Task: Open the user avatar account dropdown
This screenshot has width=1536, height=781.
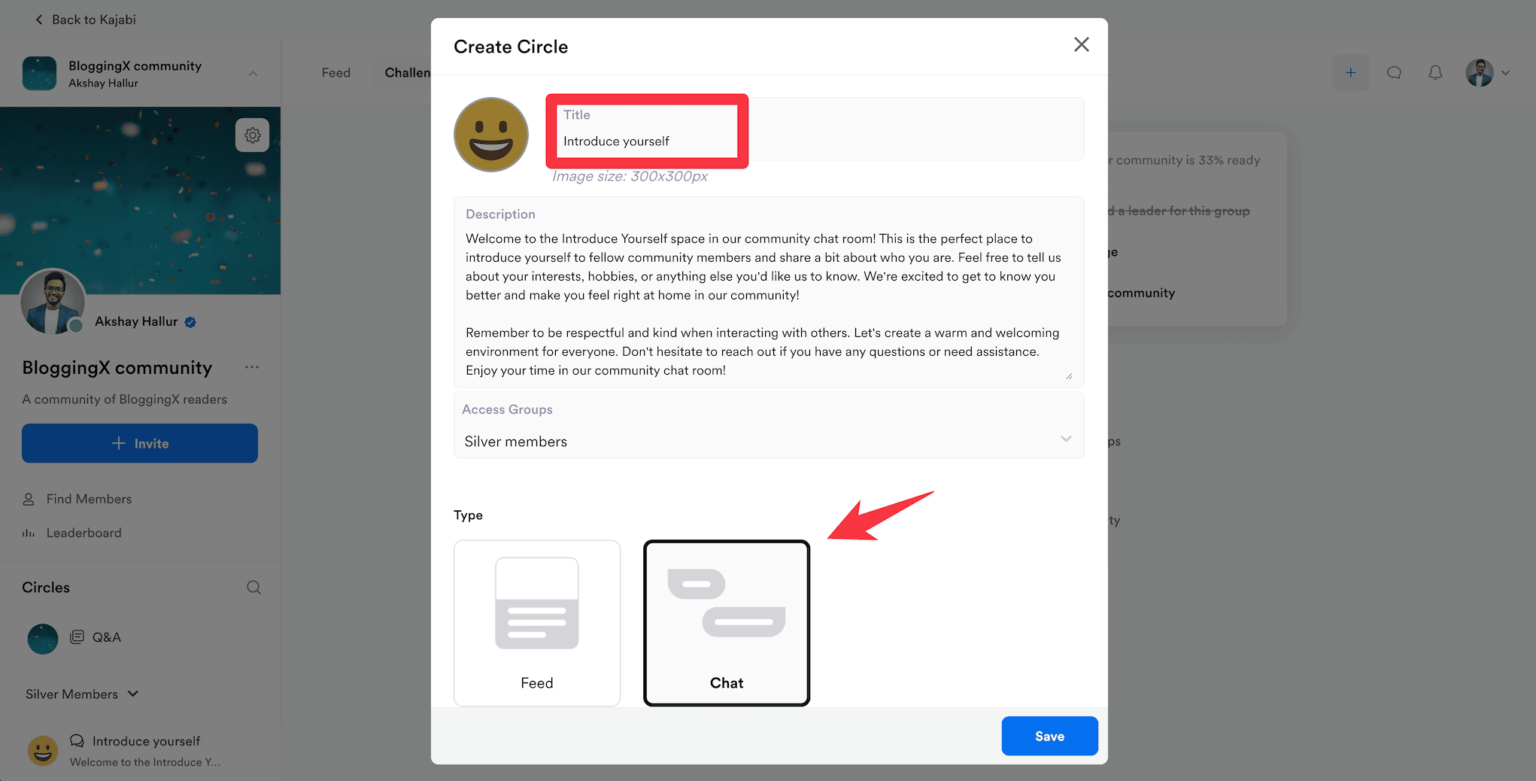Action: click(1488, 73)
